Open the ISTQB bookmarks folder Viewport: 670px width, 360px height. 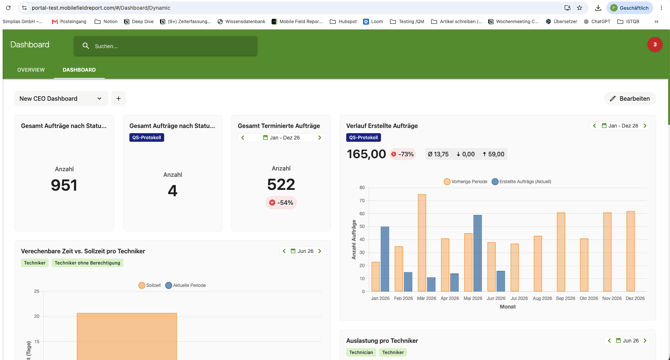click(x=628, y=21)
